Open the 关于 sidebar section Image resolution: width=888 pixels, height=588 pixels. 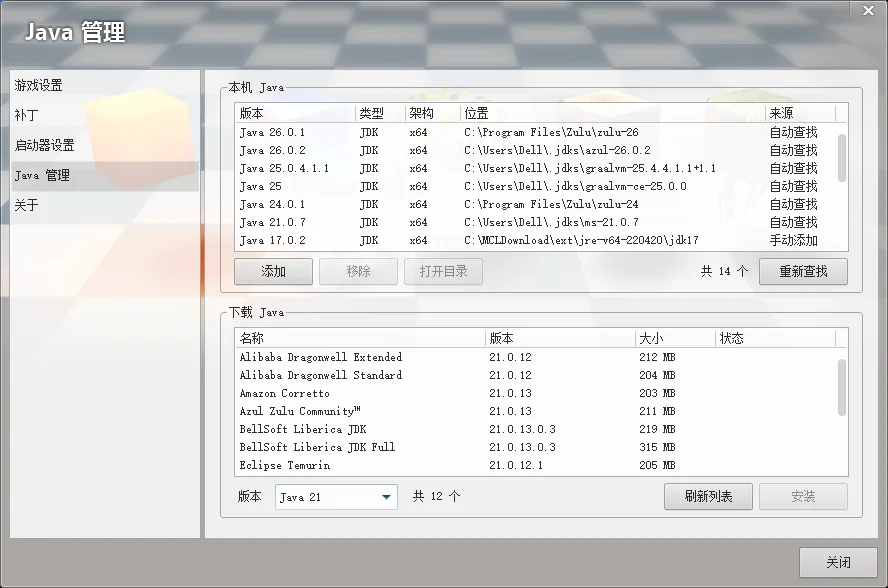click(x=105, y=205)
